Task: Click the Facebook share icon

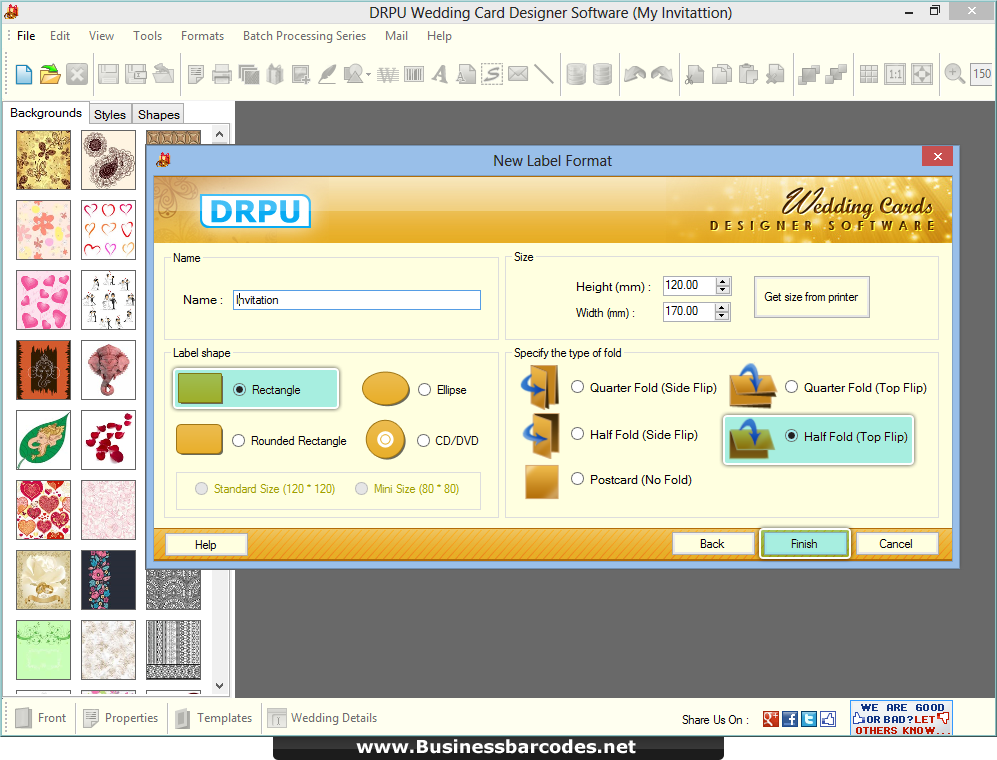Action: (790, 719)
